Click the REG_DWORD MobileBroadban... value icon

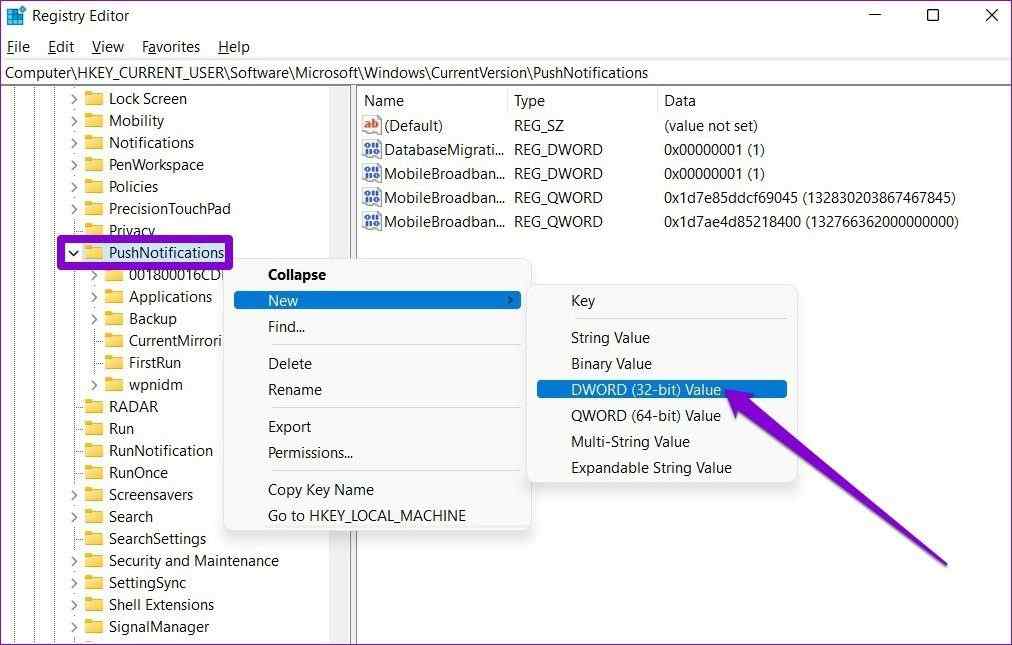[372, 173]
